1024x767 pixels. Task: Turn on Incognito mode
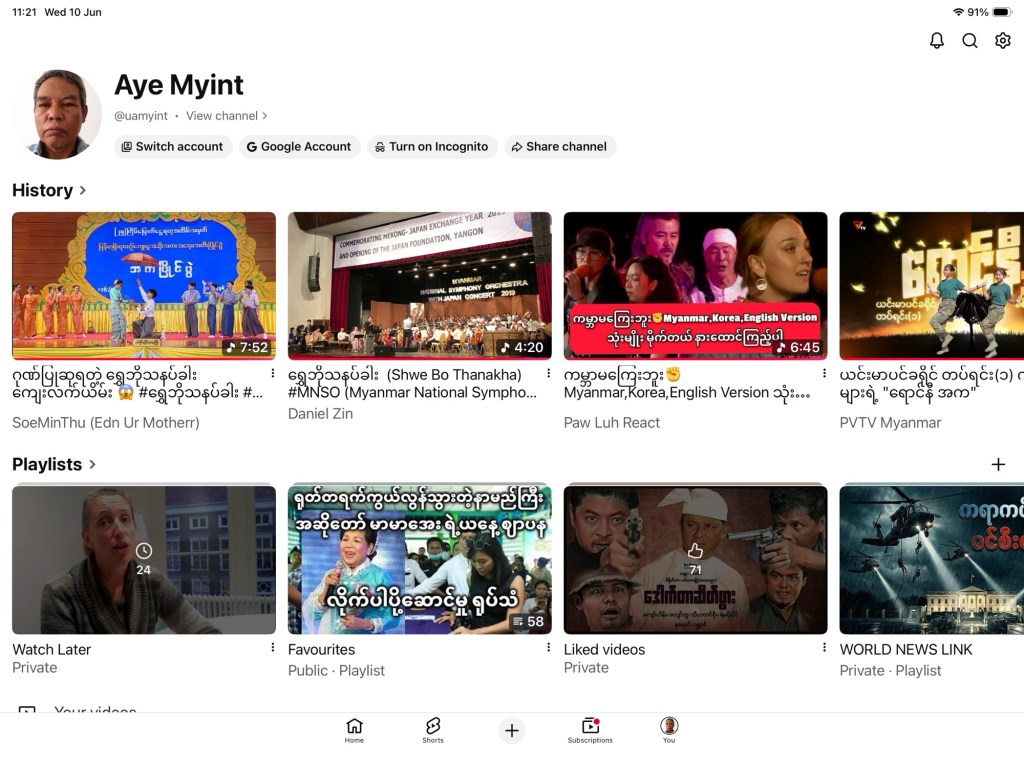click(432, 147)
